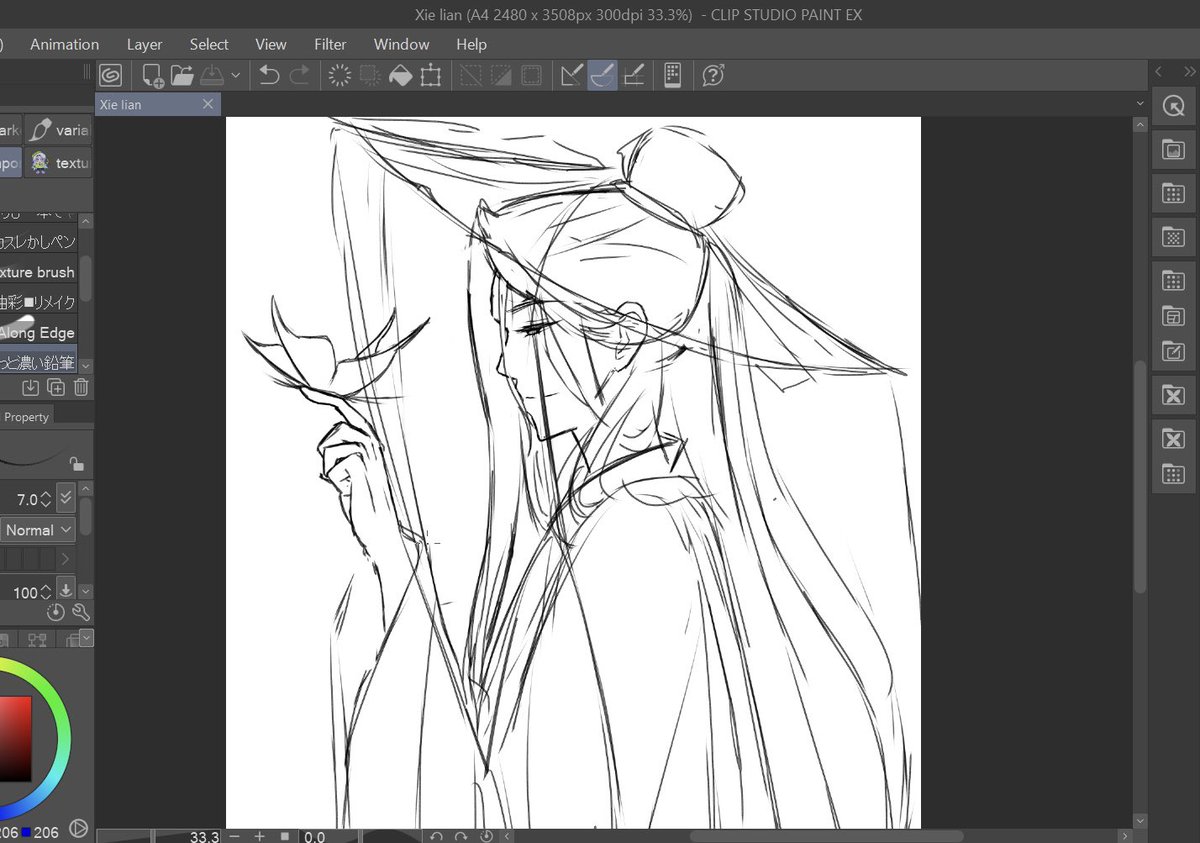Open the Window menu

[401, 44]
